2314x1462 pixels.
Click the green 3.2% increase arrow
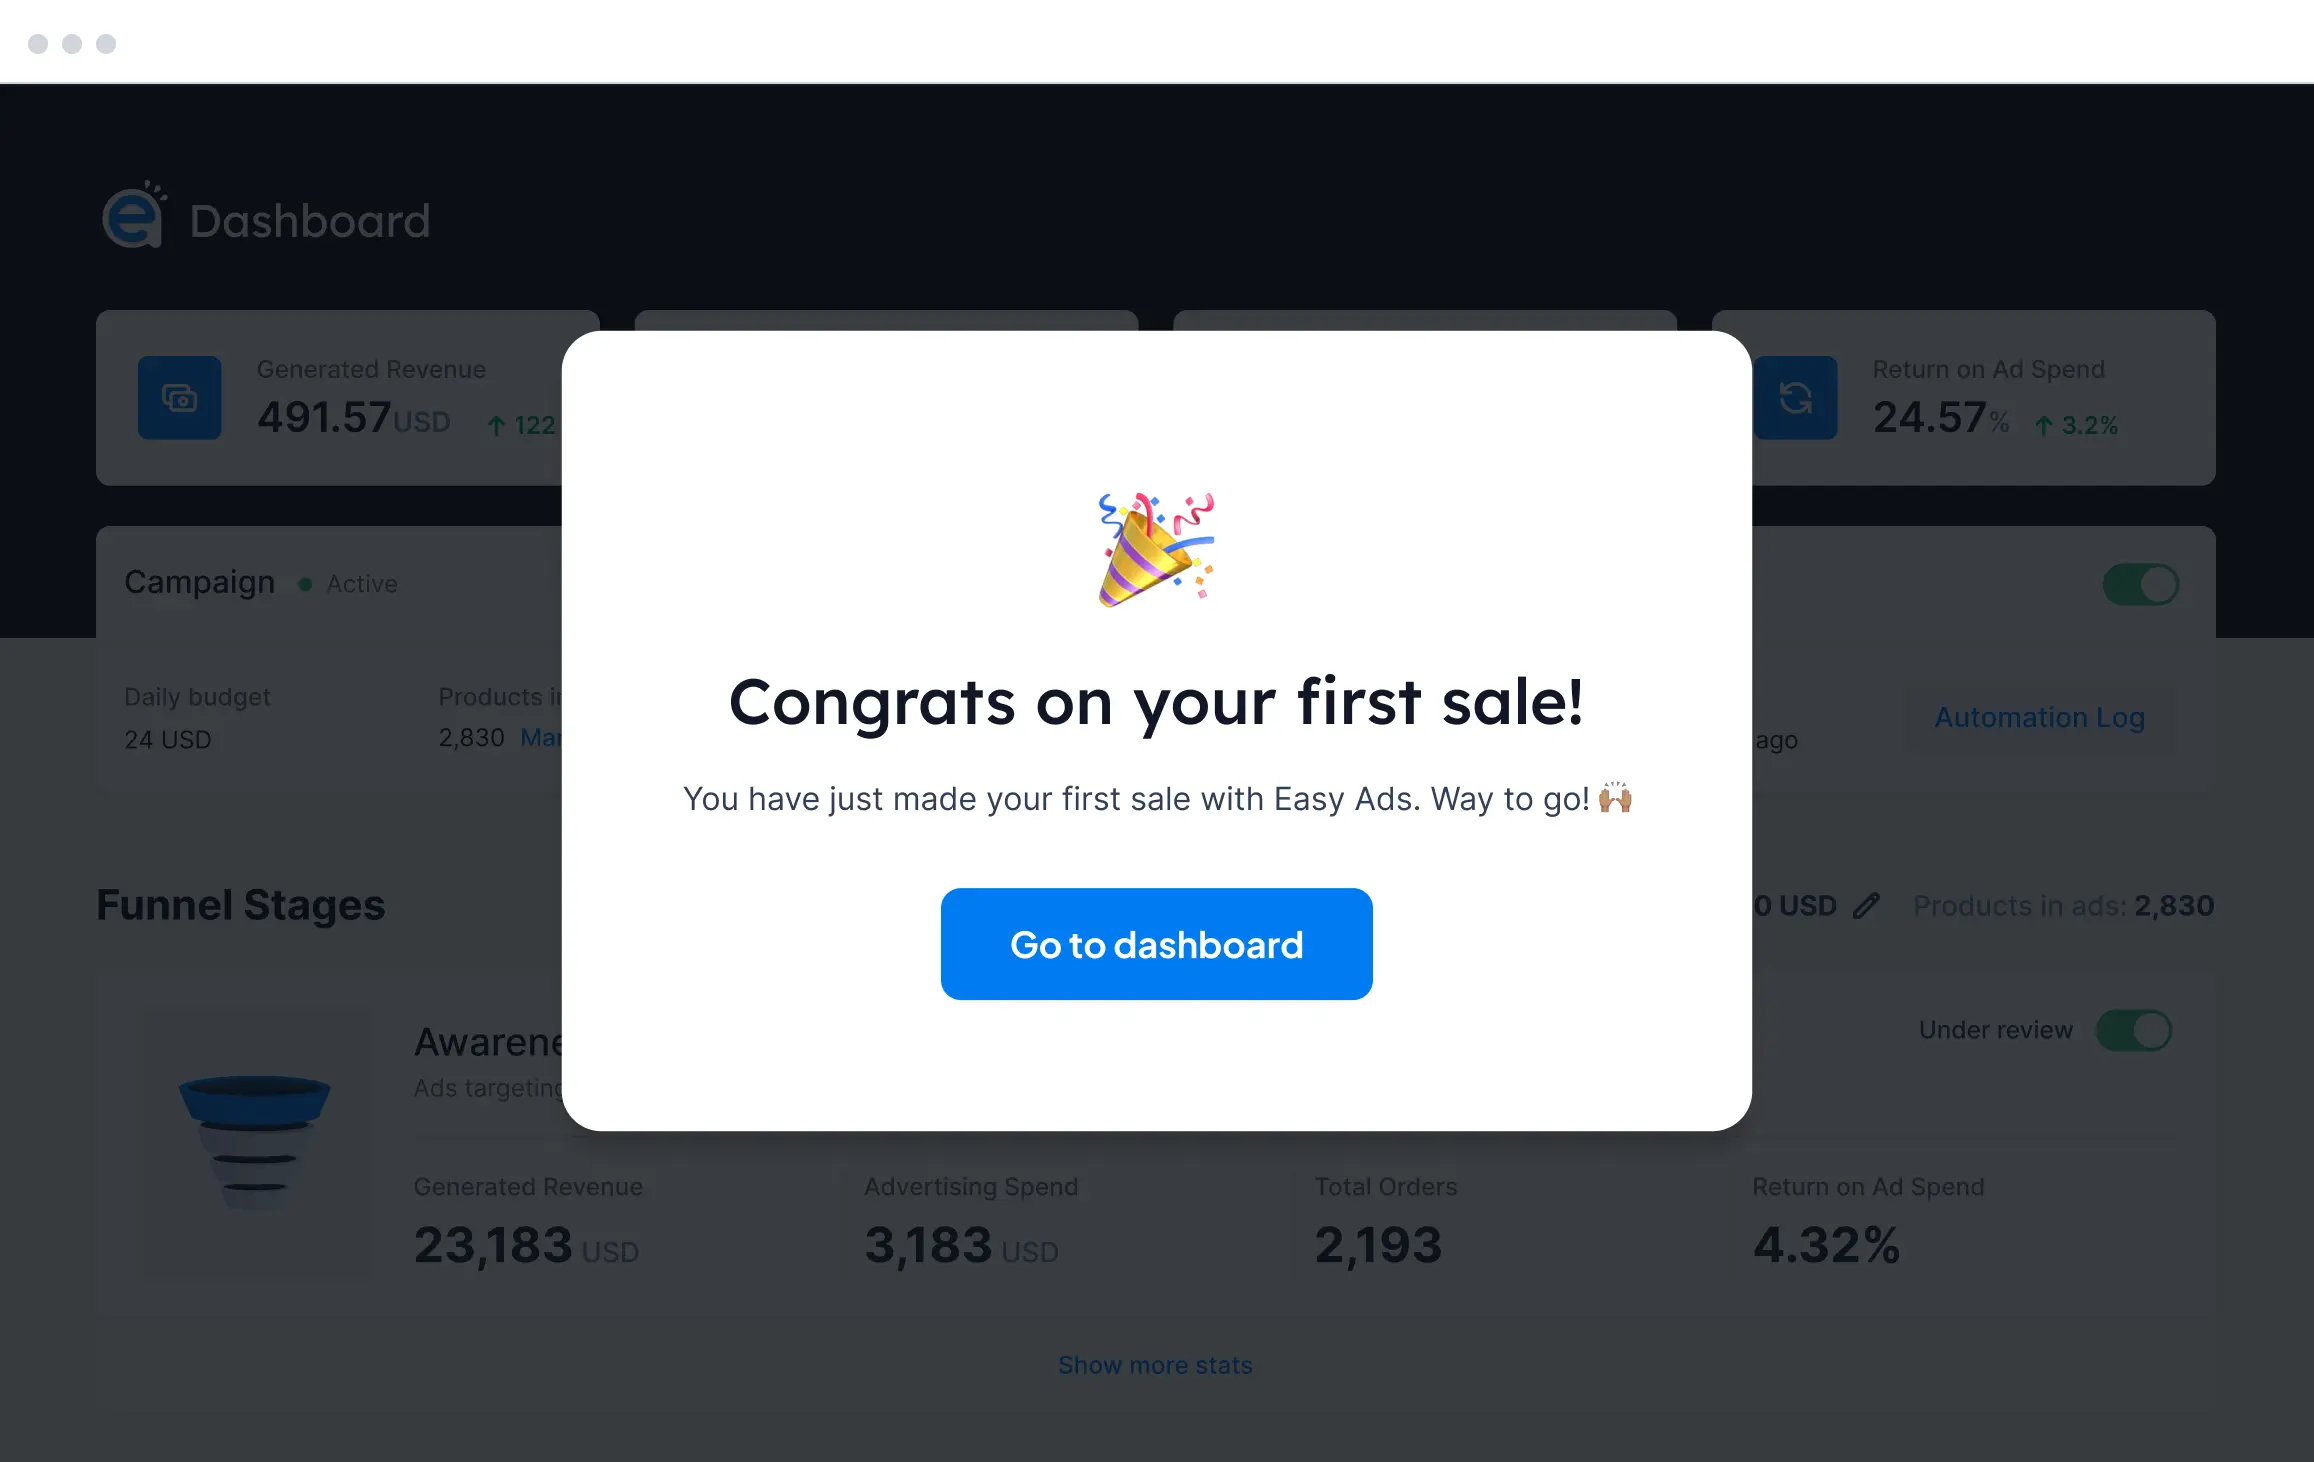(2044, 426)
